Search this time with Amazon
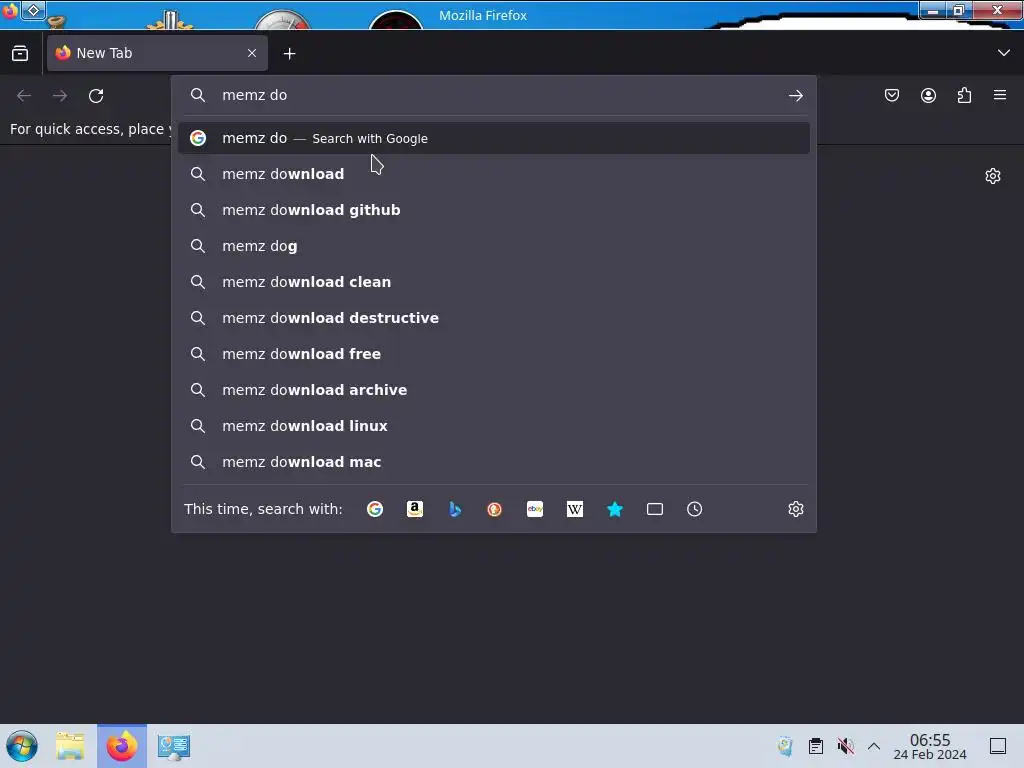This screenshot has height=768, width=1024. (415, 509)
